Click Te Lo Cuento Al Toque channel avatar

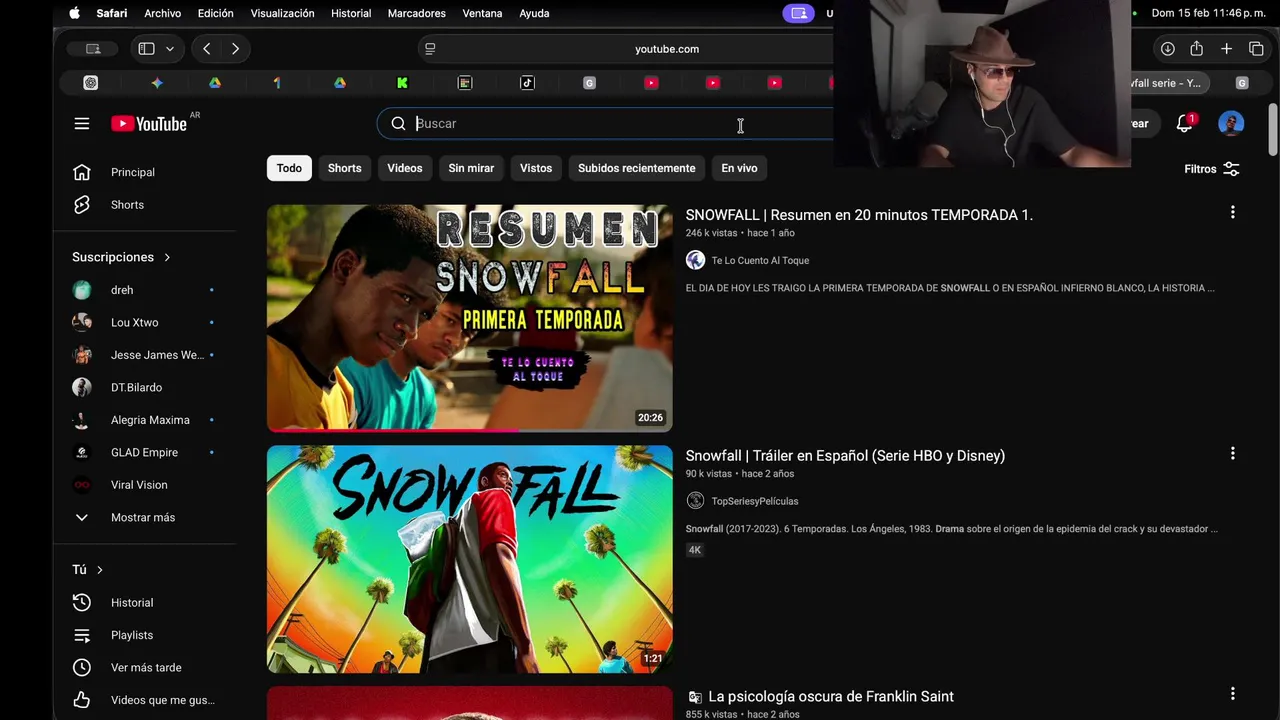[695, 260]
